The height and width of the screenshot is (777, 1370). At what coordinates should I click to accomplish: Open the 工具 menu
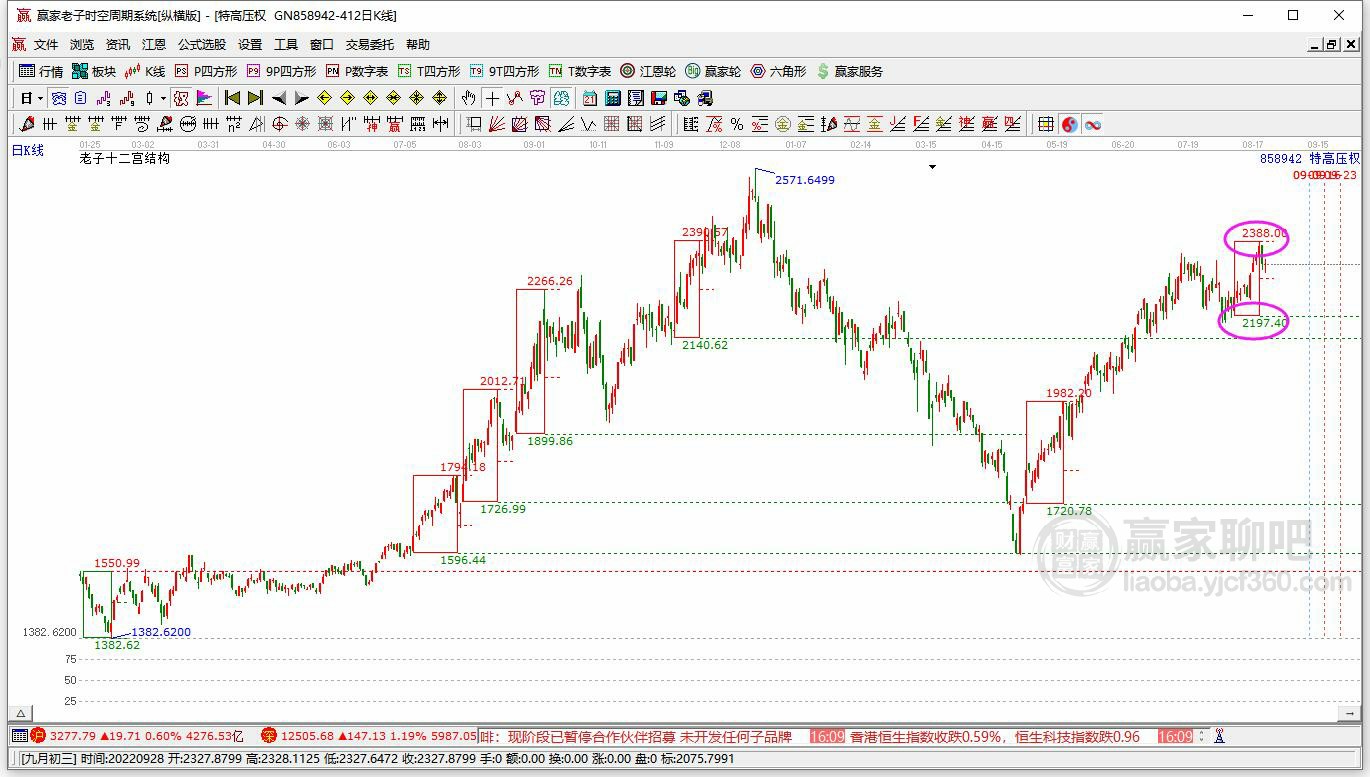[x=286, y=45]
